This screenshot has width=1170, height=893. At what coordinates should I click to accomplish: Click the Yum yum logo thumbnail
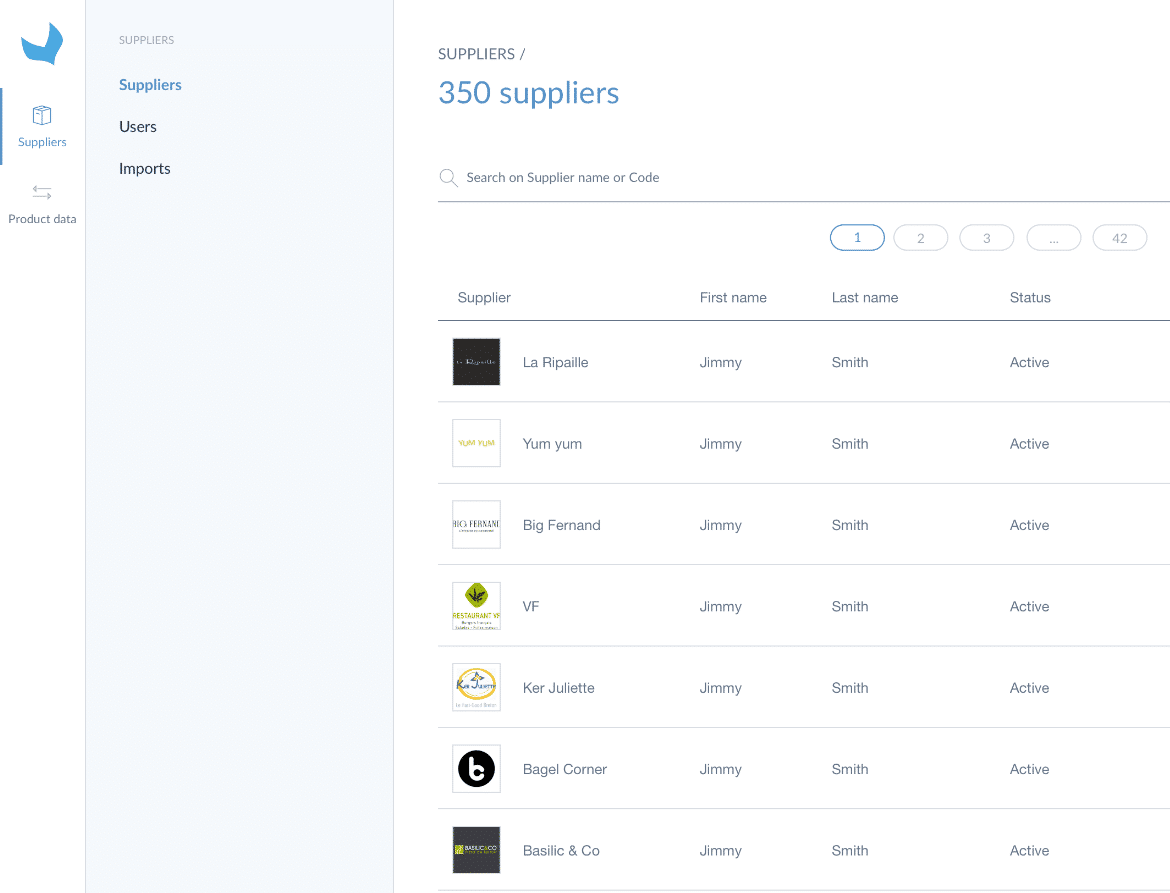(476, 443)
